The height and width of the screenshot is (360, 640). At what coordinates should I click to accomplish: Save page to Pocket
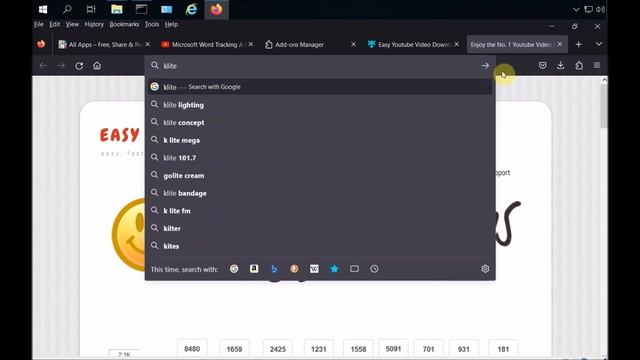coord(542,65)
